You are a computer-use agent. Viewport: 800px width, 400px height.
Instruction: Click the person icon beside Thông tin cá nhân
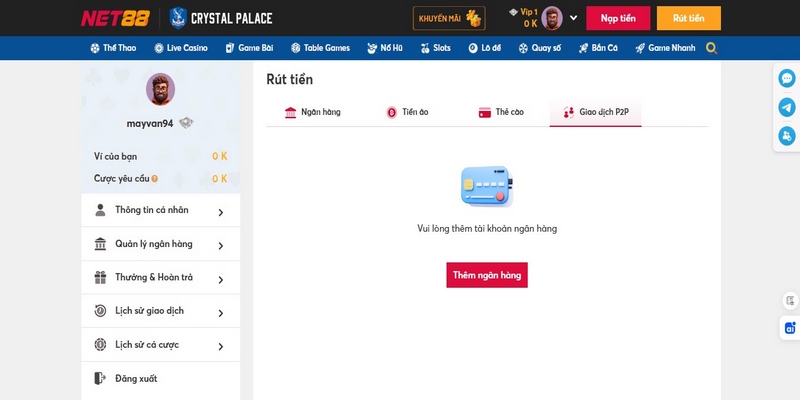coord(101,210)
